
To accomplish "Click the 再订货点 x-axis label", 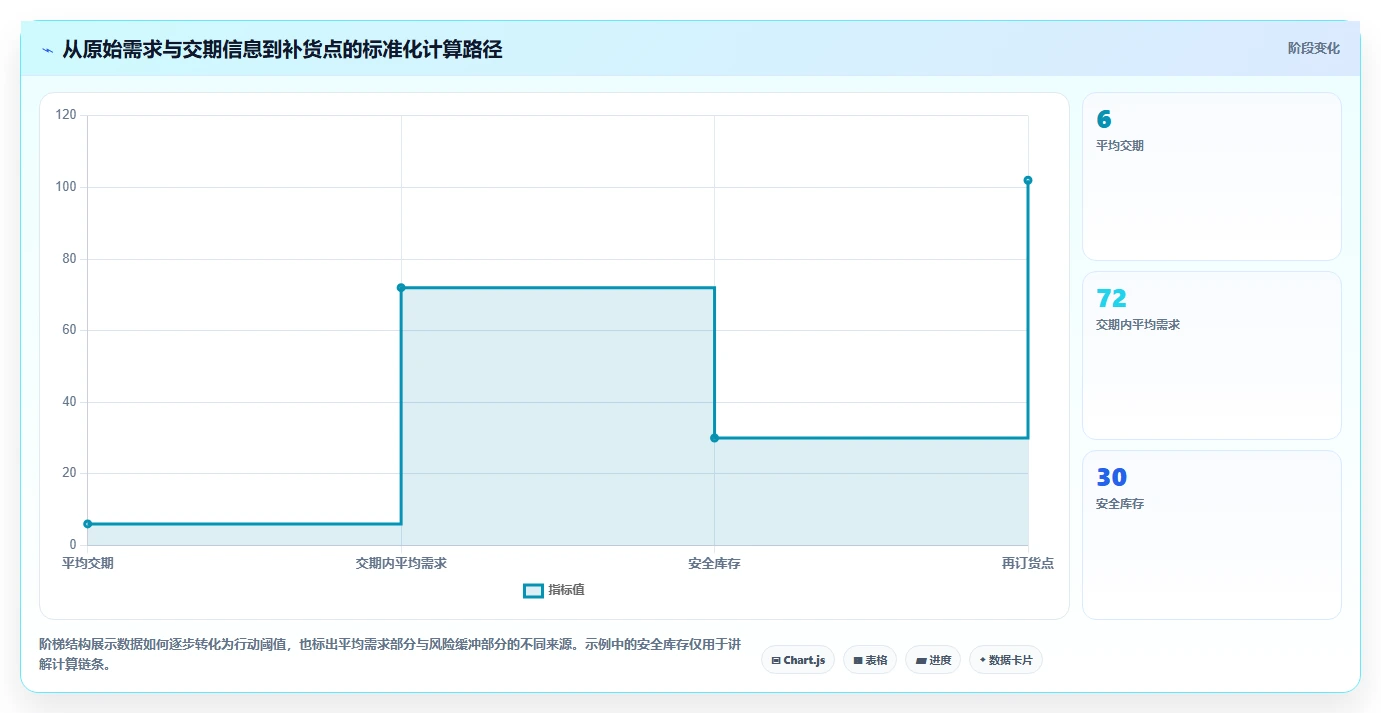I will (1028, 563).
